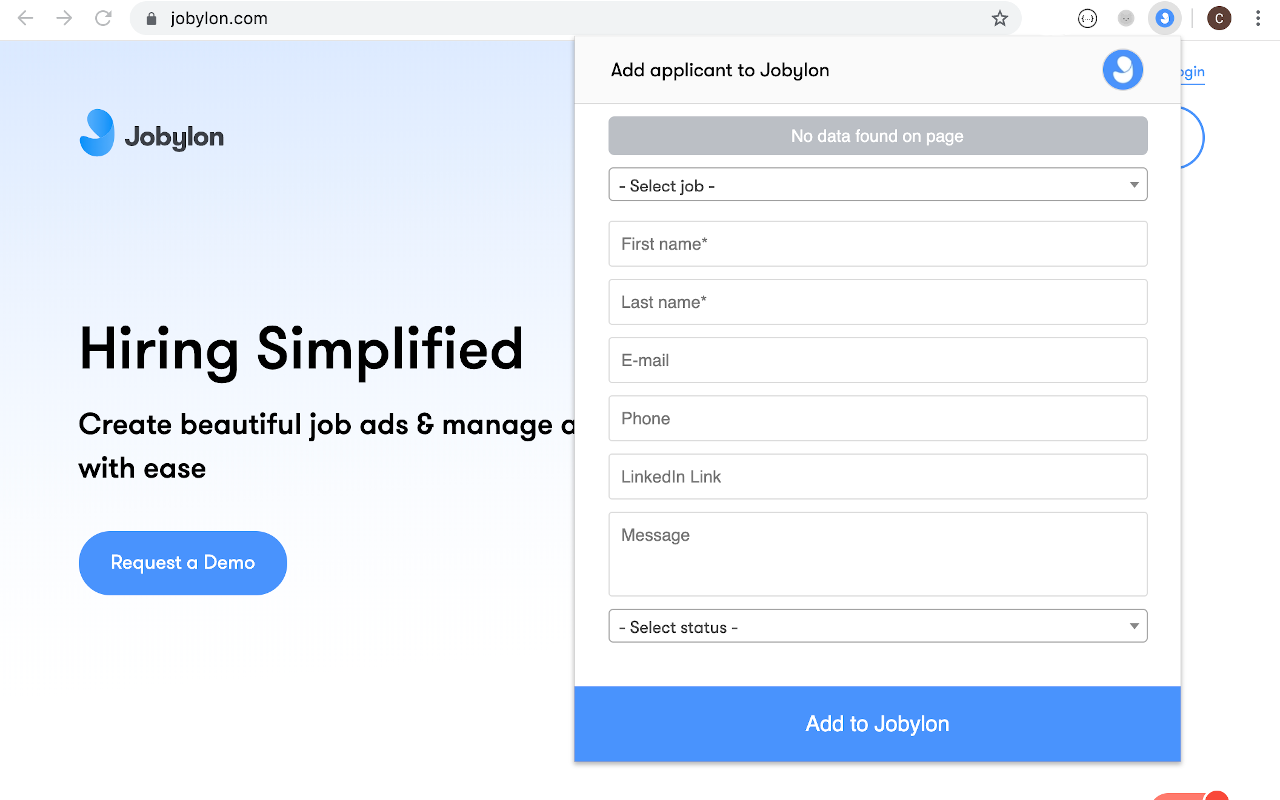
Task: Open the Chrome user profile avatar
Action: click(x=1219, y=18)
